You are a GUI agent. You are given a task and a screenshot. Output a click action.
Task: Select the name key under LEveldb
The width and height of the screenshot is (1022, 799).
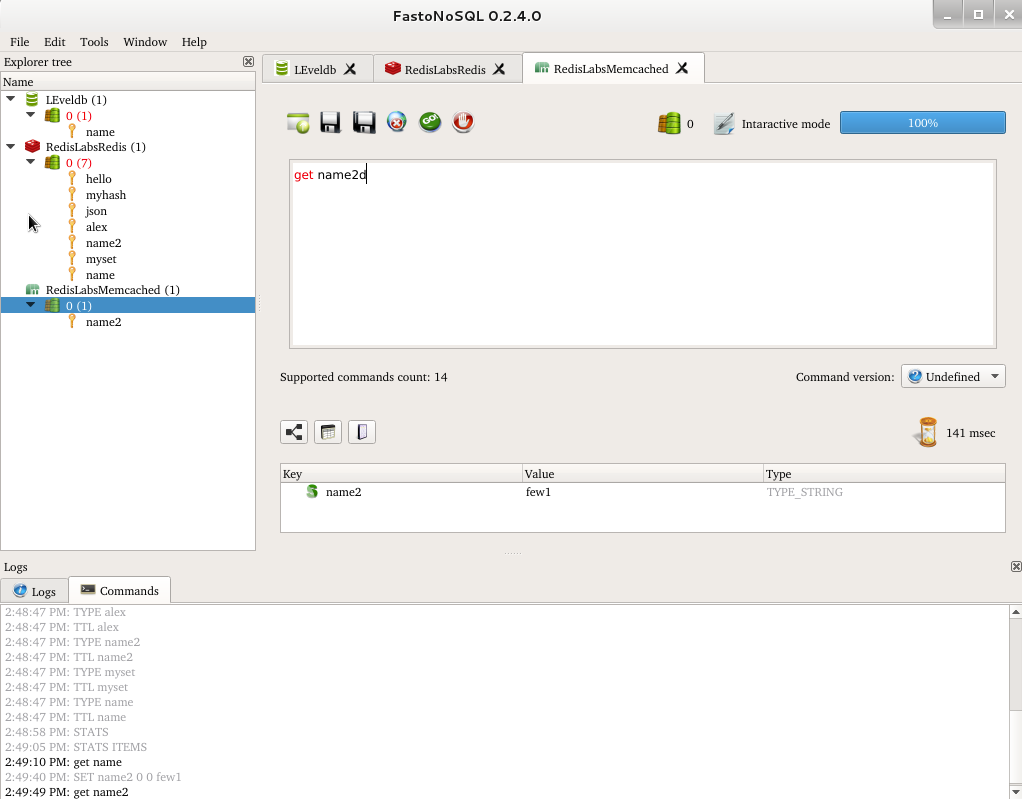click(100, 132)
